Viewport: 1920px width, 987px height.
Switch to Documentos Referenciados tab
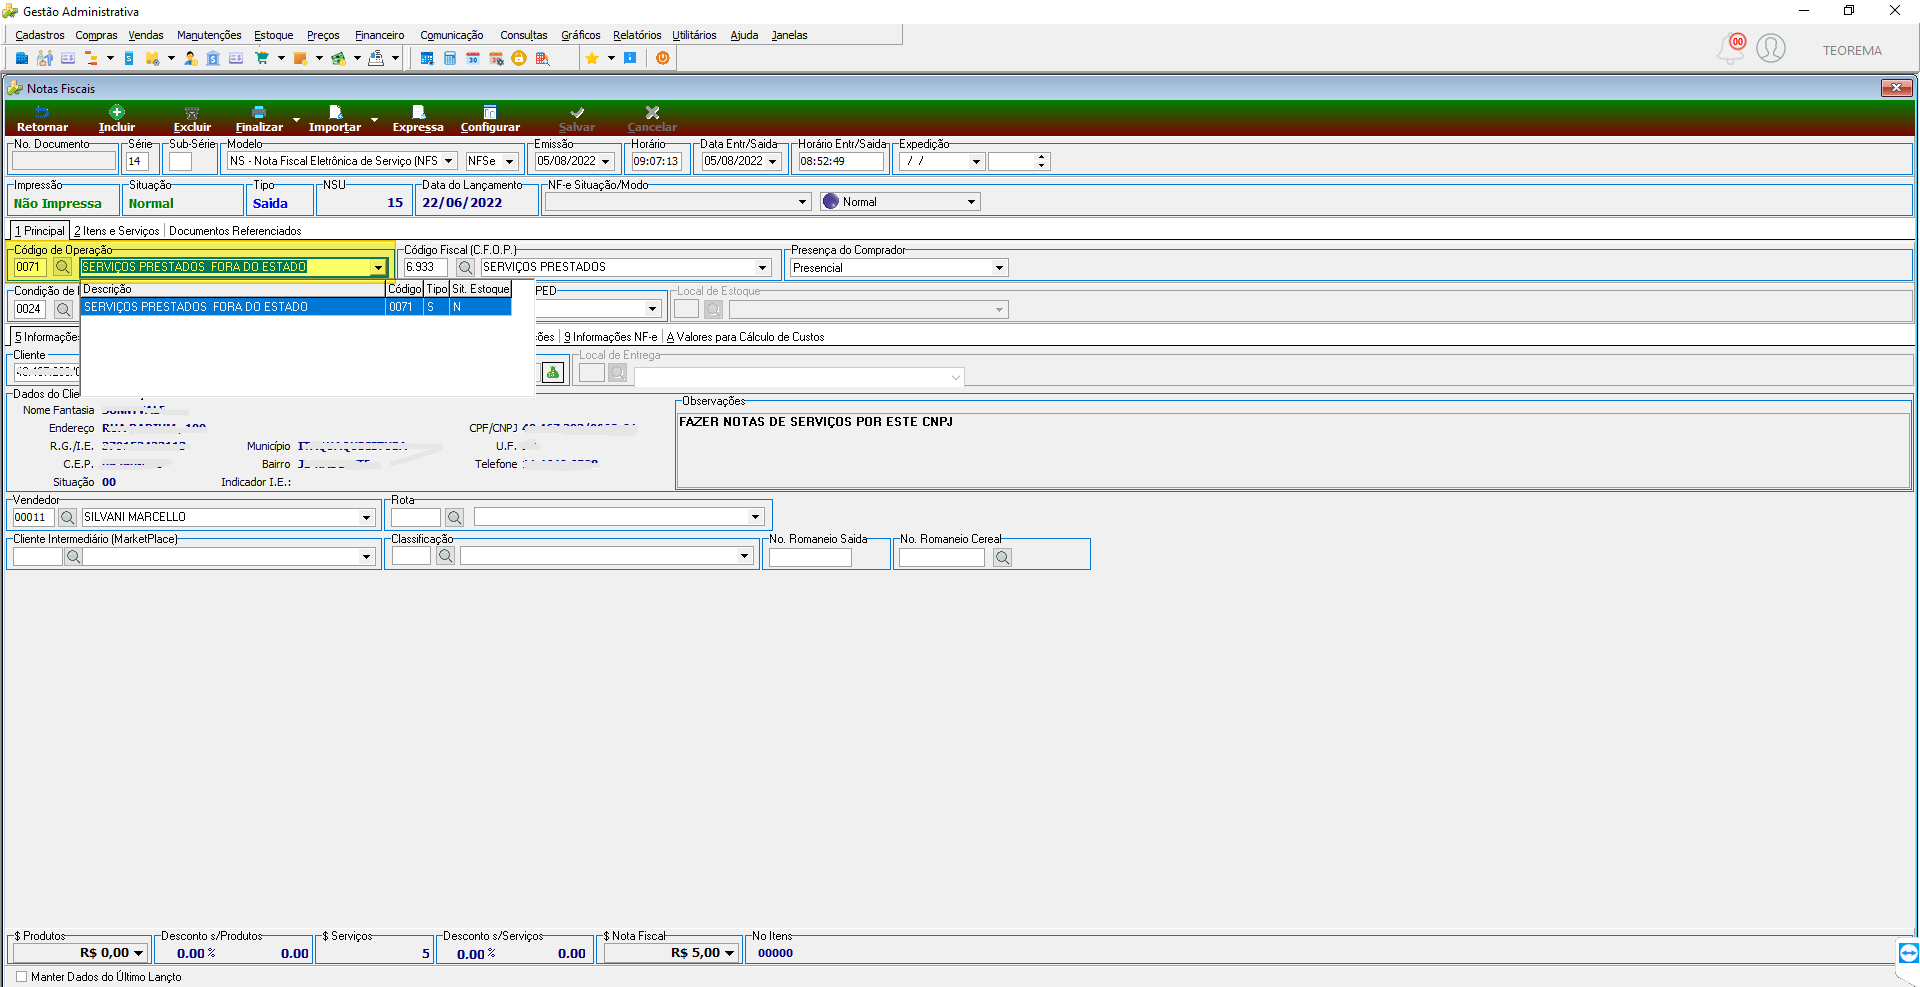[235, 231]
